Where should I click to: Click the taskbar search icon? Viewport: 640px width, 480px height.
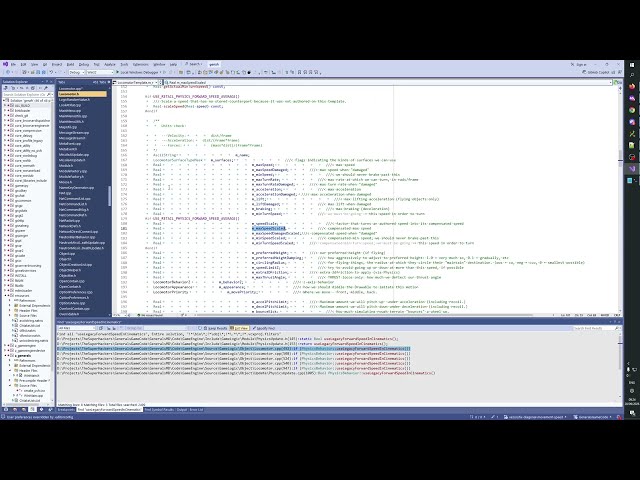point(632,76)
